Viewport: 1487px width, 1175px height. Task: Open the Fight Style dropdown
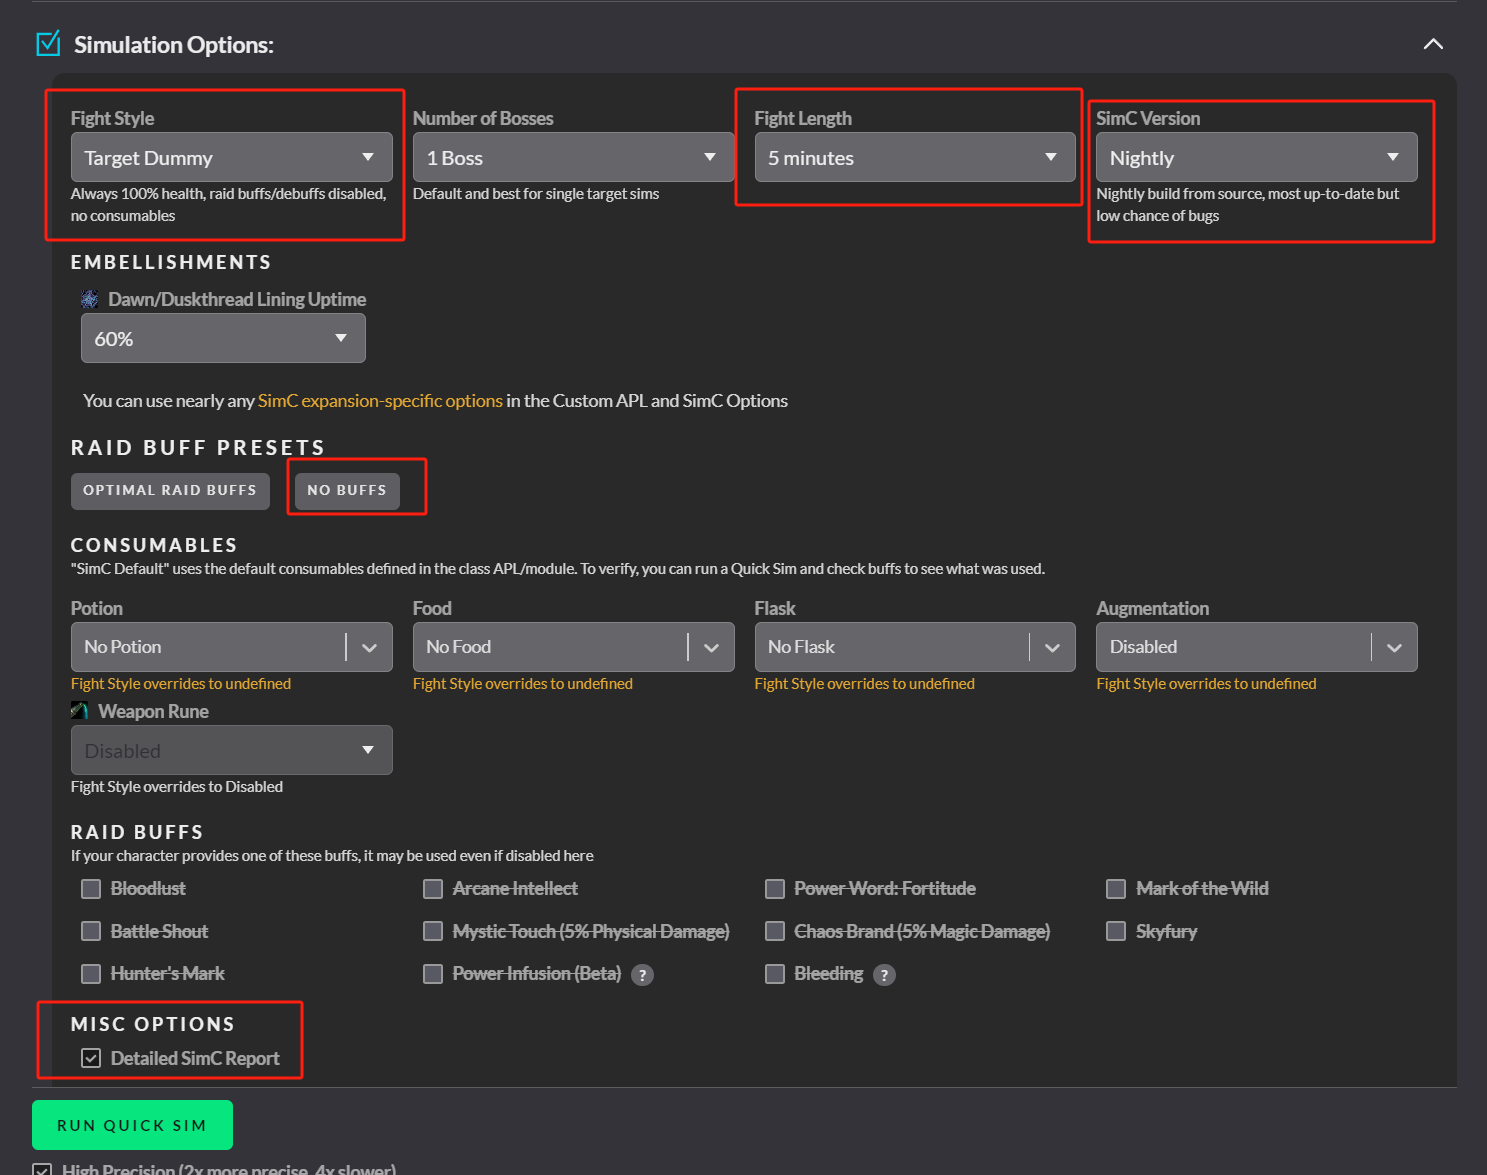[231, 158]
